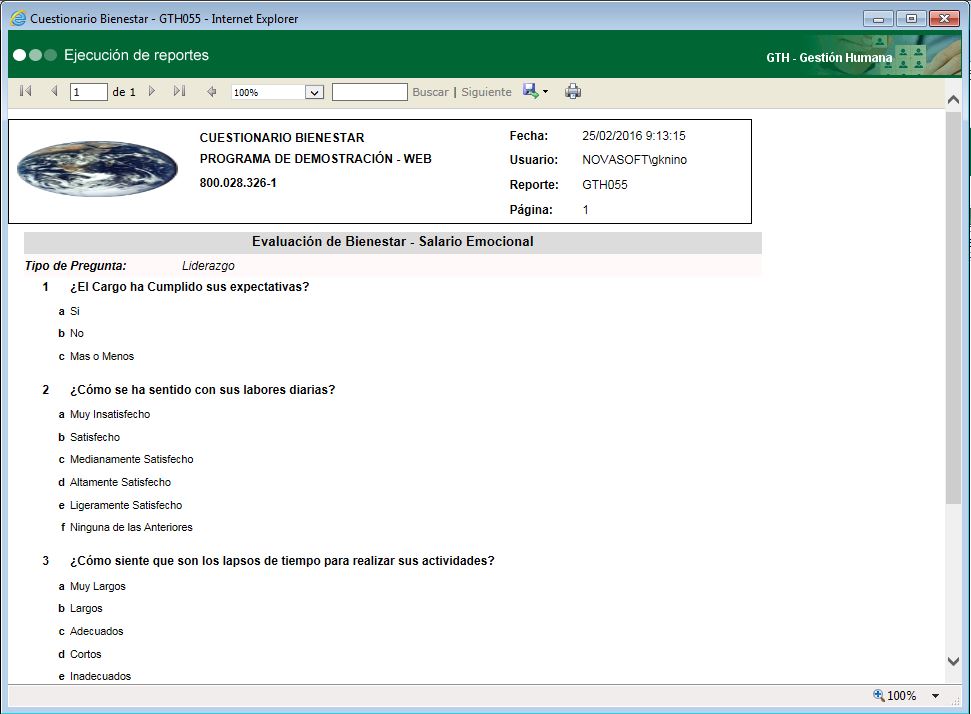
Task: Click the Siguiente link
Action: click(x=485, y=91)
